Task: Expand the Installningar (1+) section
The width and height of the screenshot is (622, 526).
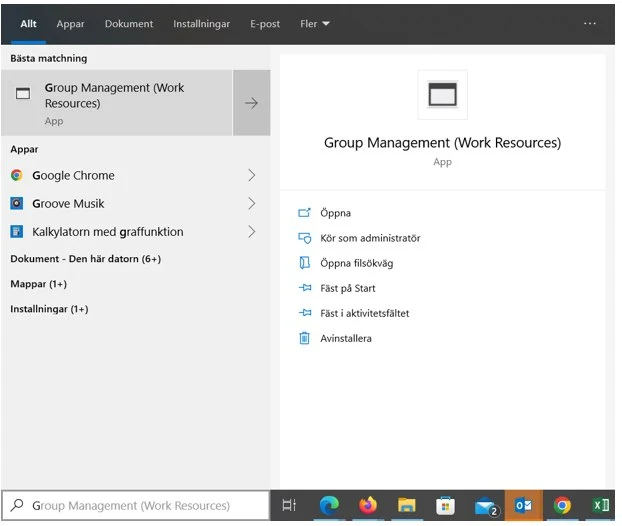Action: [x=49, y=309]
